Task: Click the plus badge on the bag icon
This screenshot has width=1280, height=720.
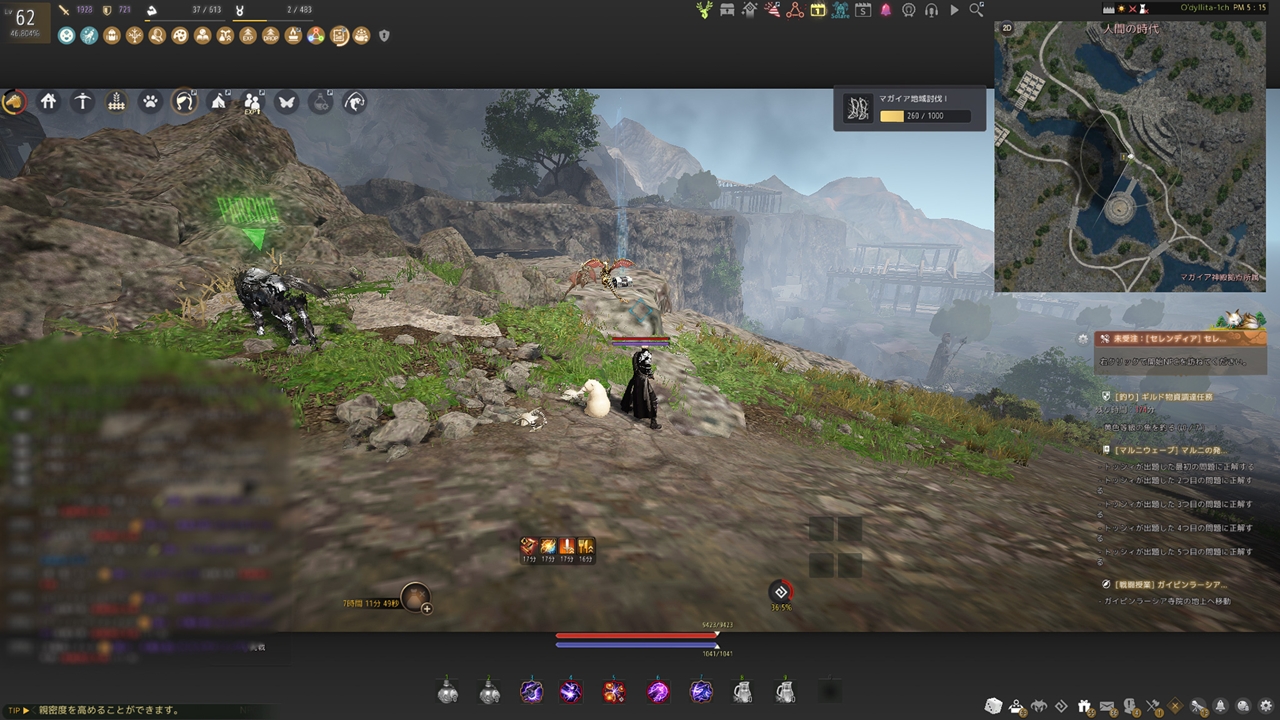Action: (427, 607)
